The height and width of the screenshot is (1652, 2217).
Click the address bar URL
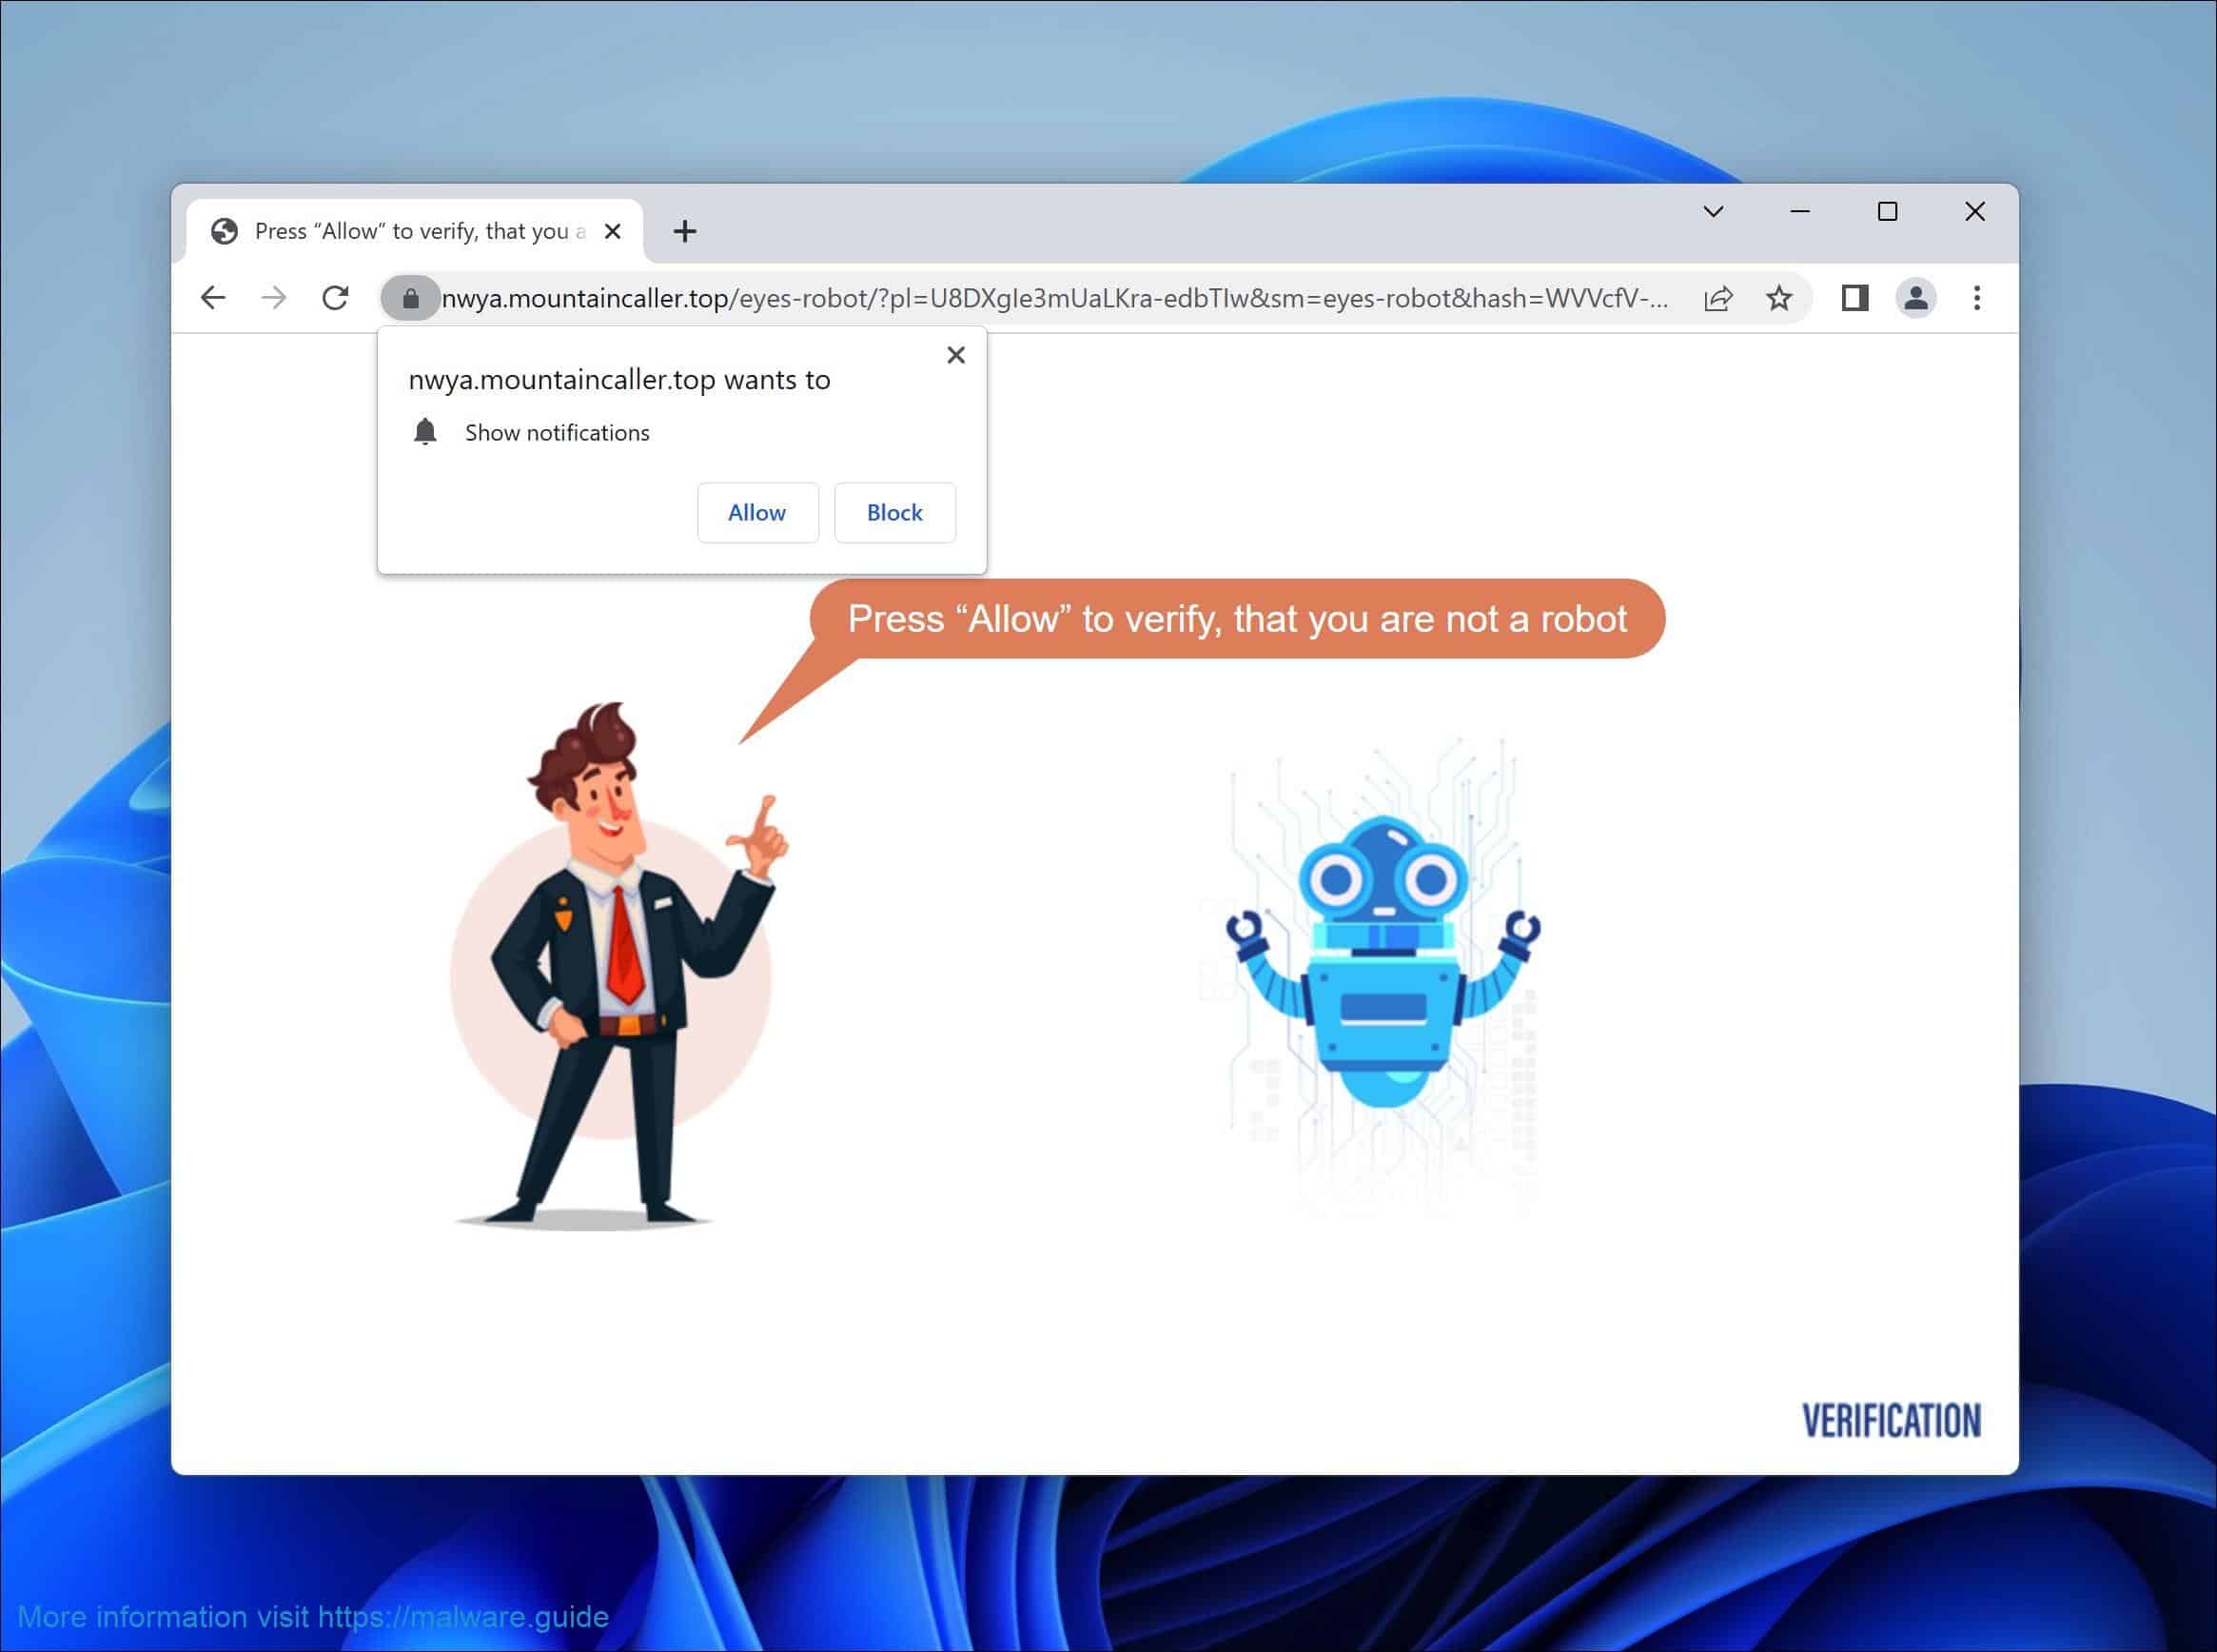1055,298
